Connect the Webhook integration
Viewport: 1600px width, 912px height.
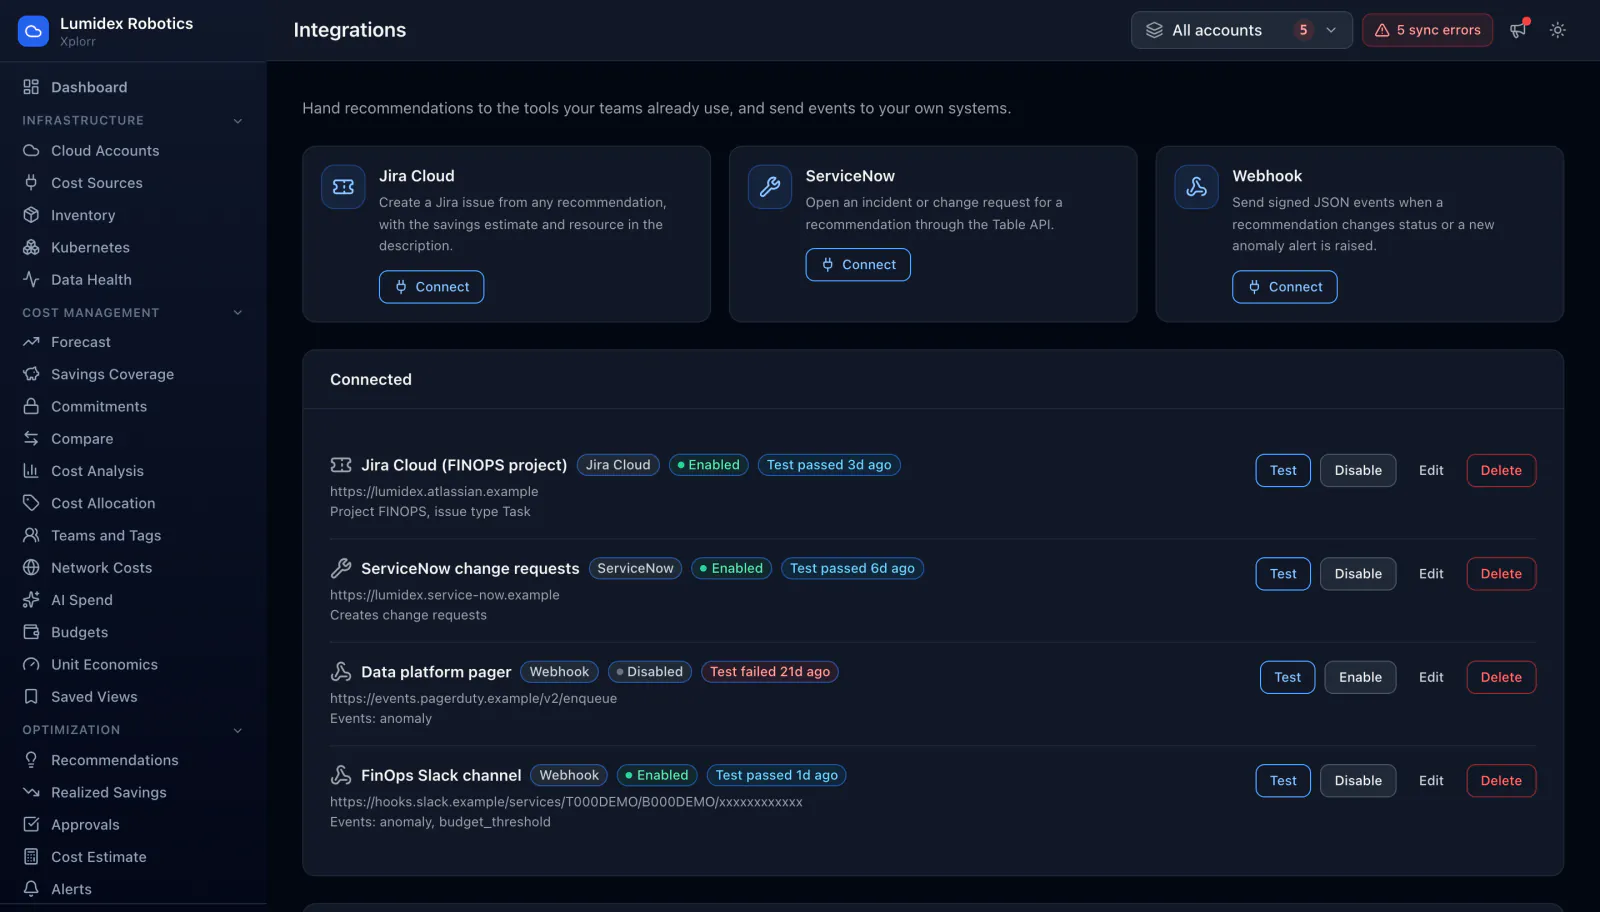[1284, 287]
